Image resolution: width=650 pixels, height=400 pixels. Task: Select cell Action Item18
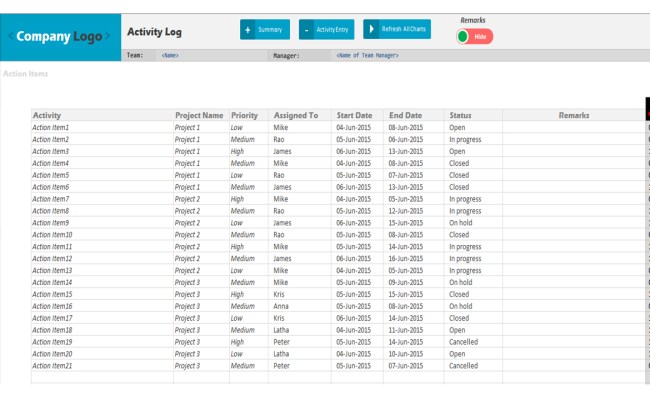[x=102, y=330]
